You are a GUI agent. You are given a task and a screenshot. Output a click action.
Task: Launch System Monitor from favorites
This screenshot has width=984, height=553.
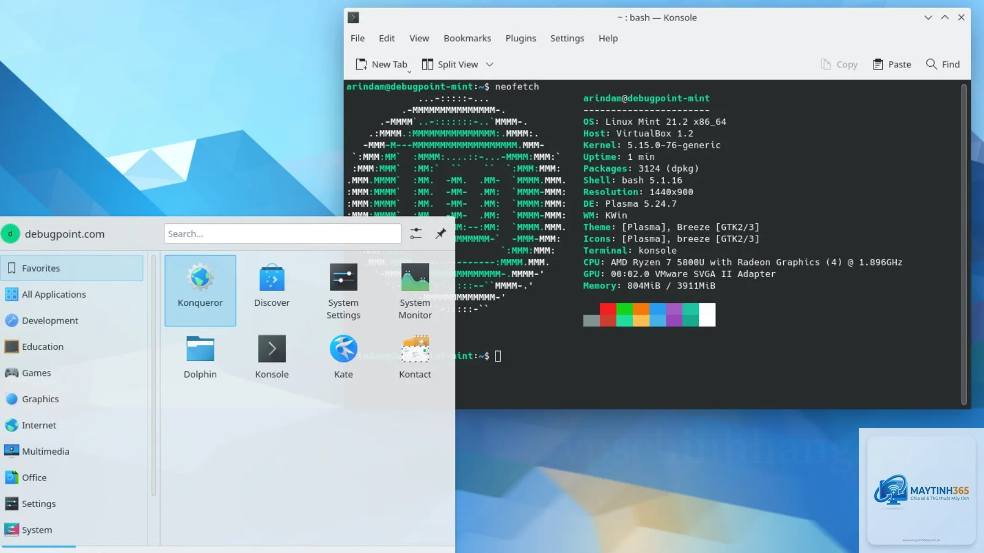click(415, 277)
